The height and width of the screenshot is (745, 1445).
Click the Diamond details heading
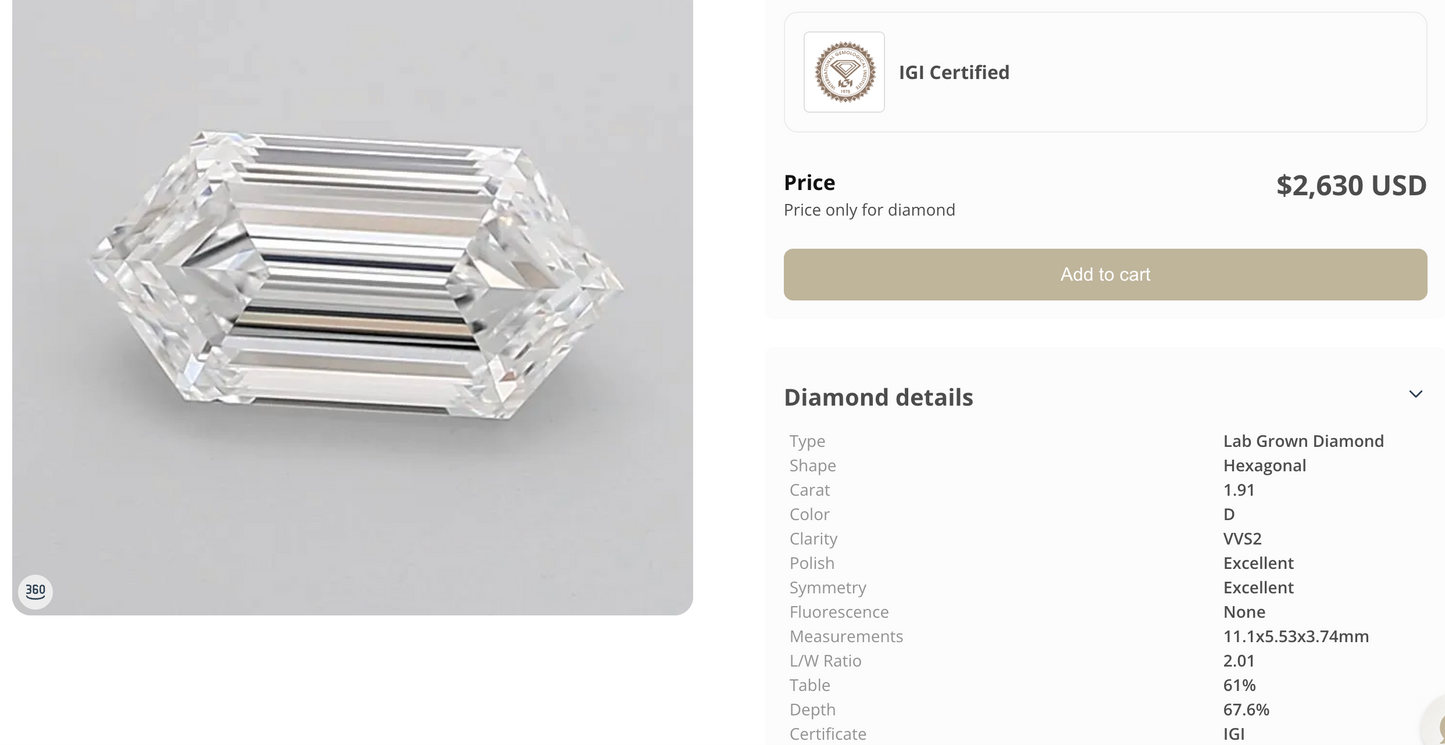click(x=878, y=397)
